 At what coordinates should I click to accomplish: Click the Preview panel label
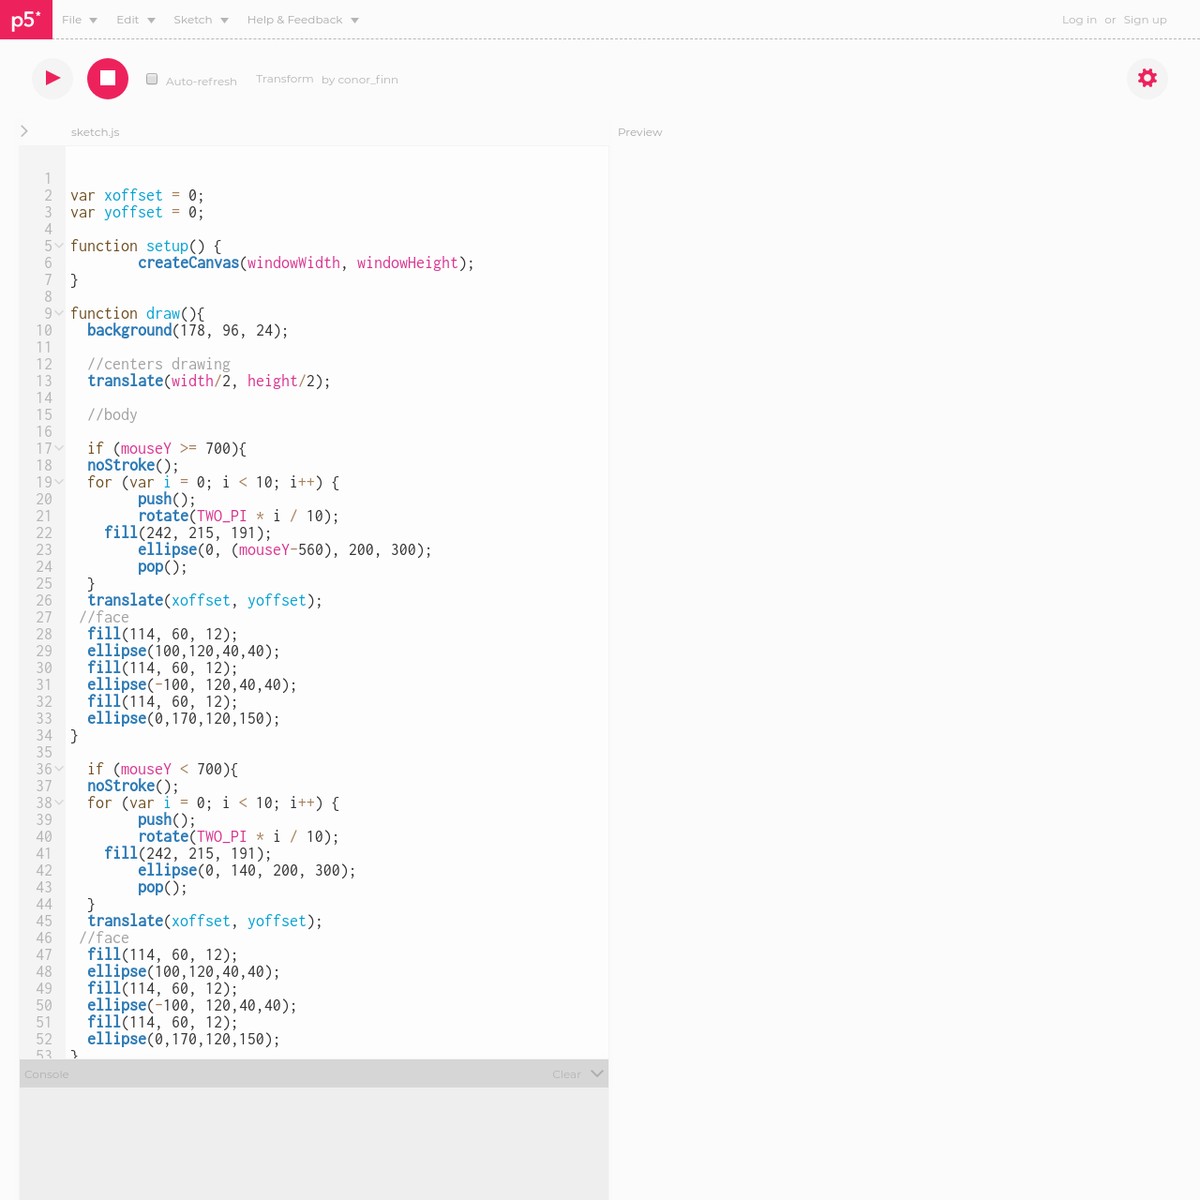(640, 132)
